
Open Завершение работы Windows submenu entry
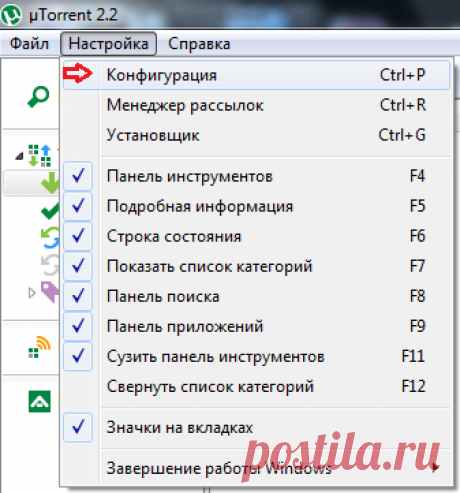coord(256,468)
